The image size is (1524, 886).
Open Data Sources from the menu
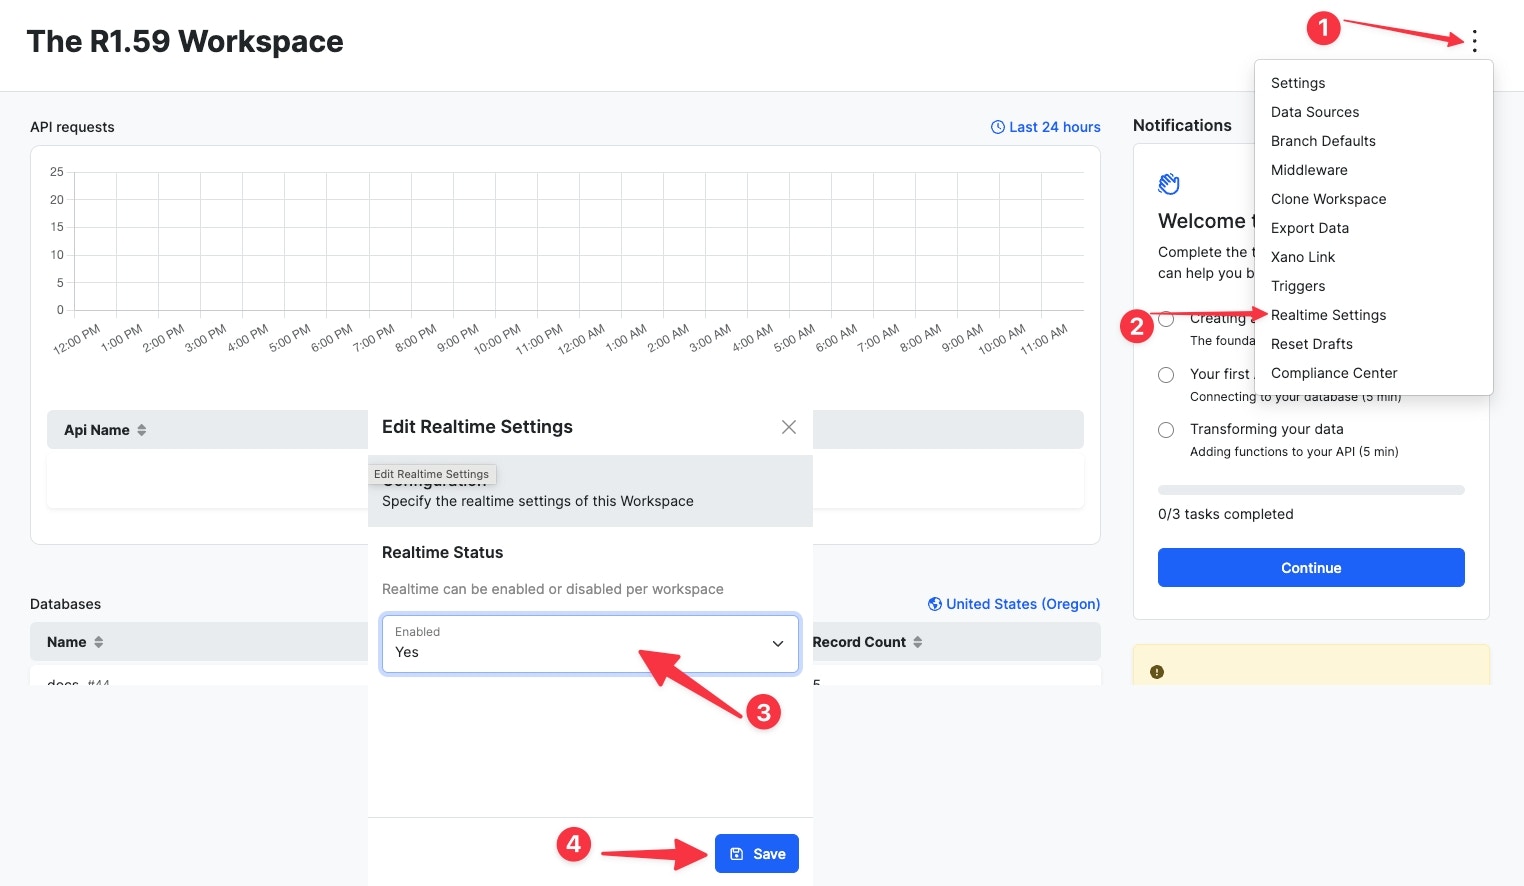[1315, 112]
